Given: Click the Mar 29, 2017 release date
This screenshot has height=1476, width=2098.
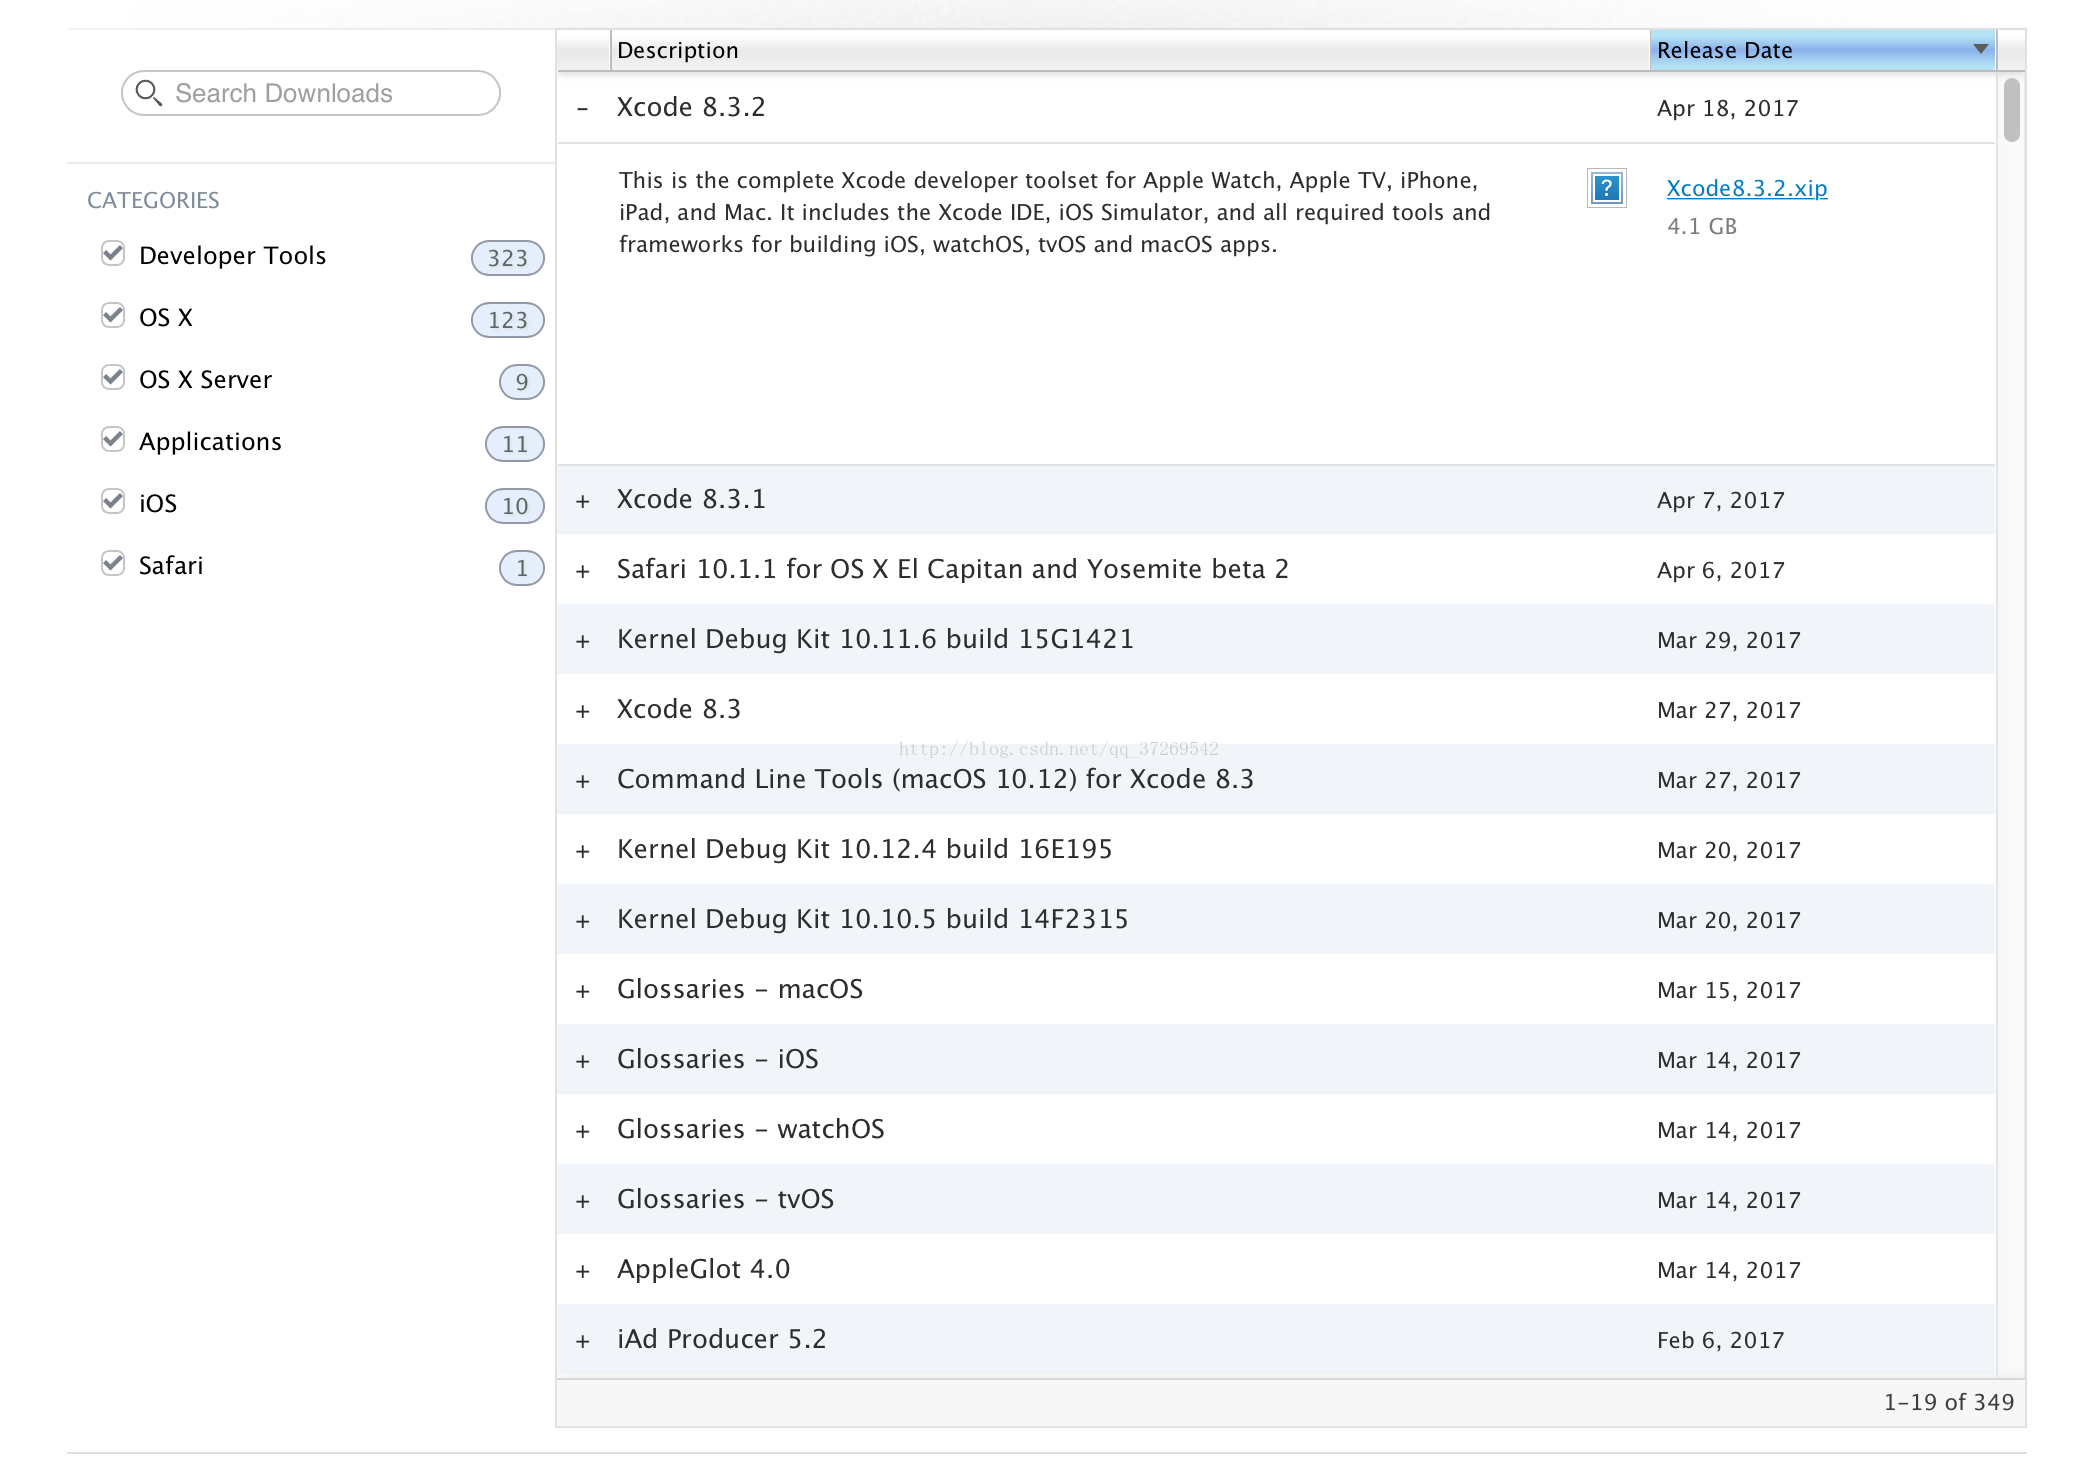Looking at the screenshot, I should coord(1729,640).
